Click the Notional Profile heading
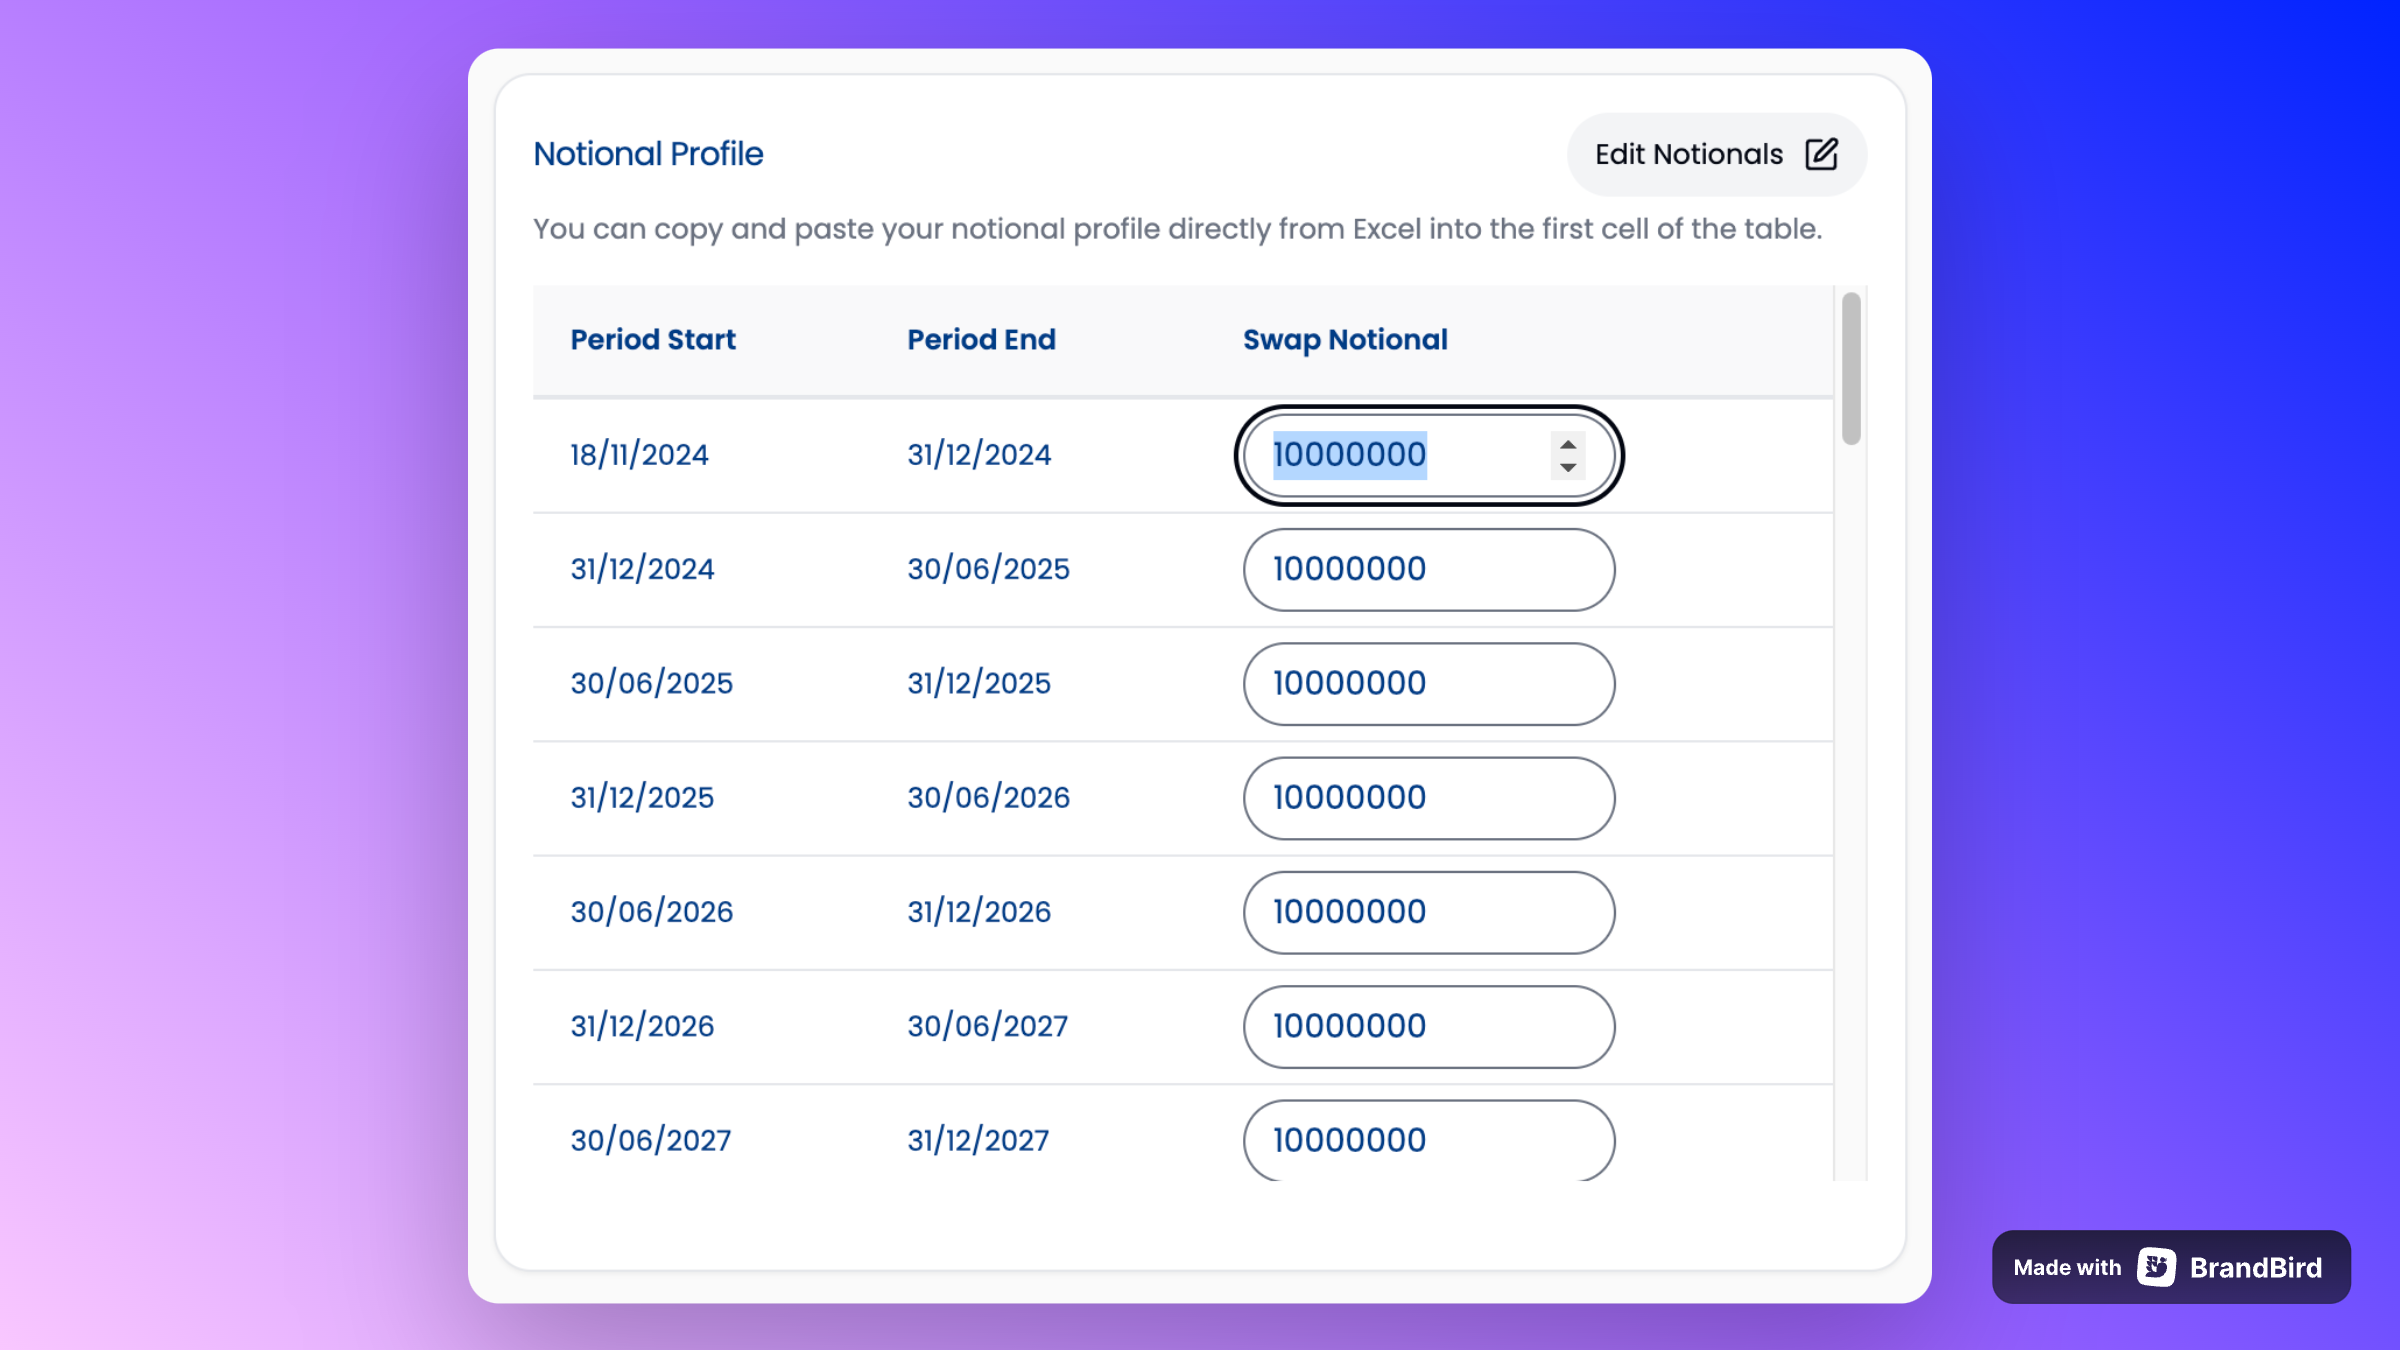This screenshot has height=1350, width=2400. pyautogui.click(x=648, y=154)
